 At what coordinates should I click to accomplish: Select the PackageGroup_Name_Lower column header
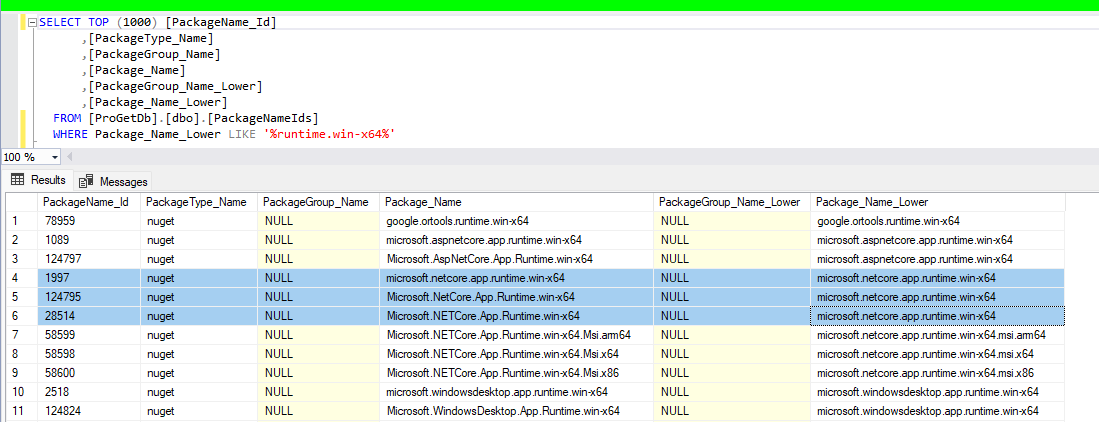coord(729,202)
